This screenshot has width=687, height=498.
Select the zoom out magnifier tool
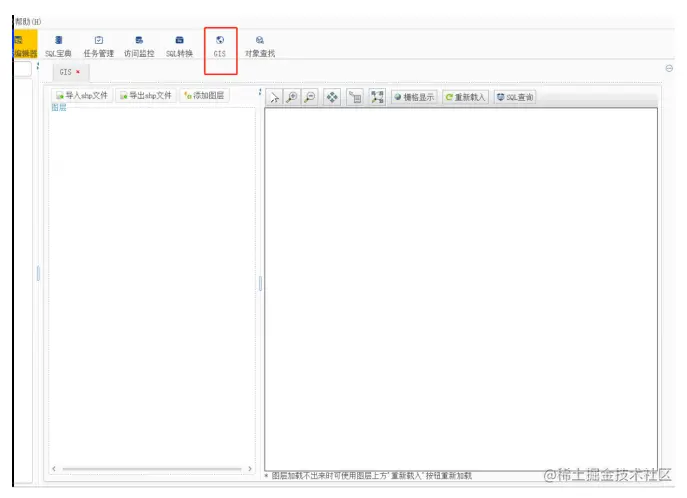[x=310, y=97]
